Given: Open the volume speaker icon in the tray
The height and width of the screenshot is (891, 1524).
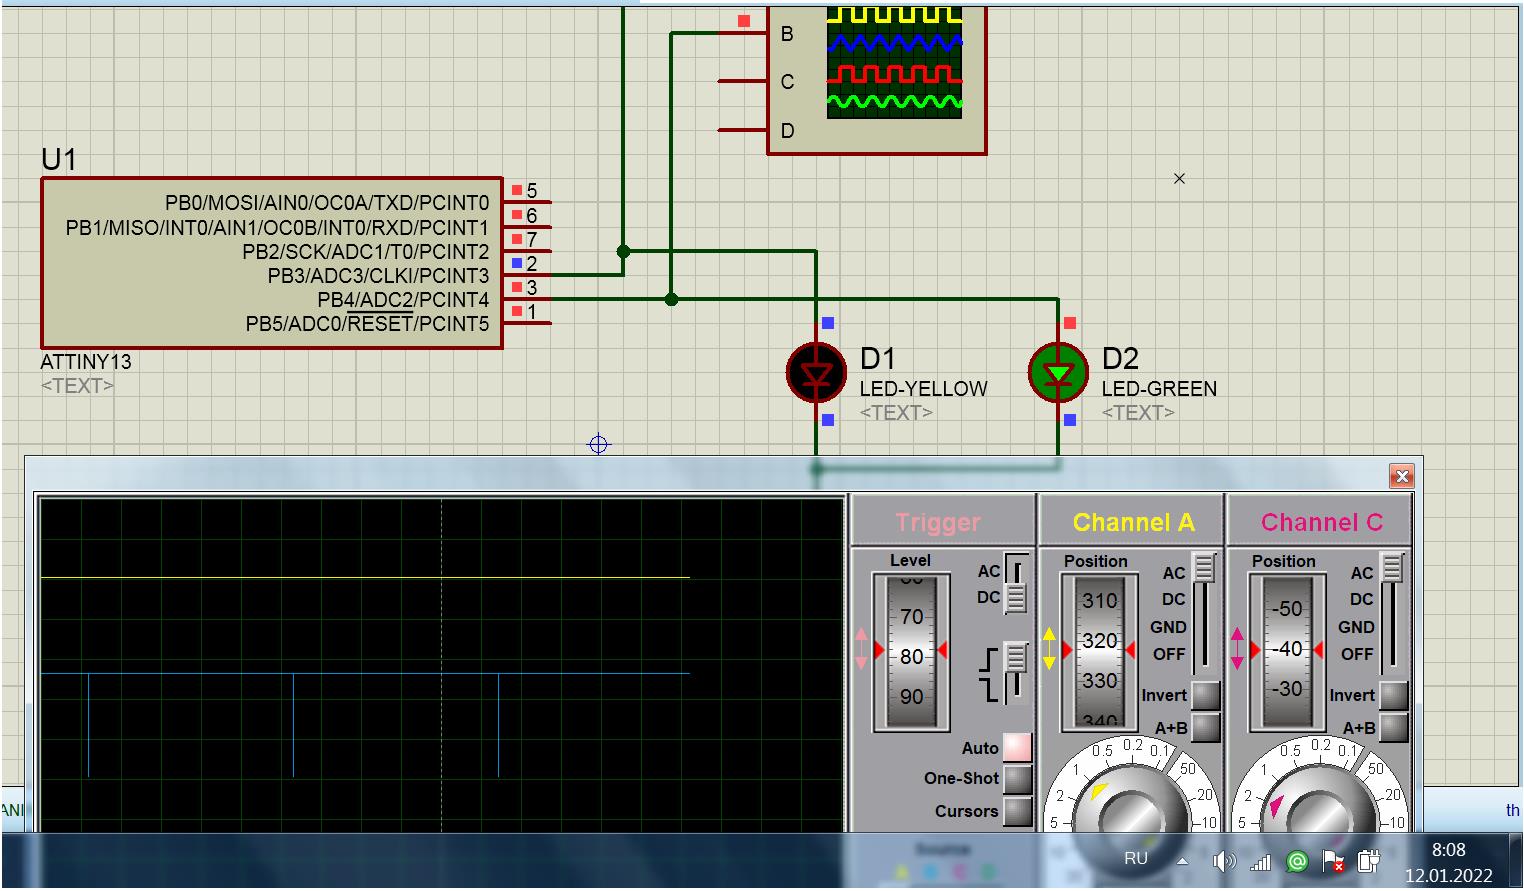Looking at the screenshot, I should (x=1222, y=861).
